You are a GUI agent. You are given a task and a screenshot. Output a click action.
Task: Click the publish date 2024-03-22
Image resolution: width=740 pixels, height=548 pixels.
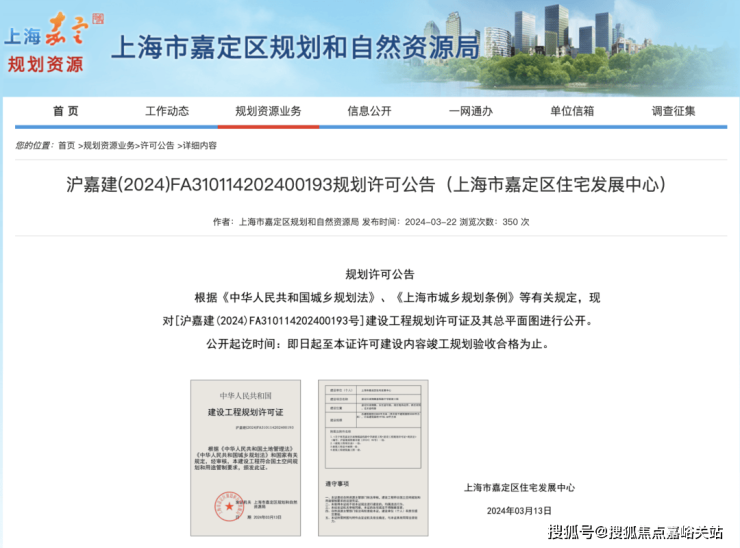click(430, 222)
